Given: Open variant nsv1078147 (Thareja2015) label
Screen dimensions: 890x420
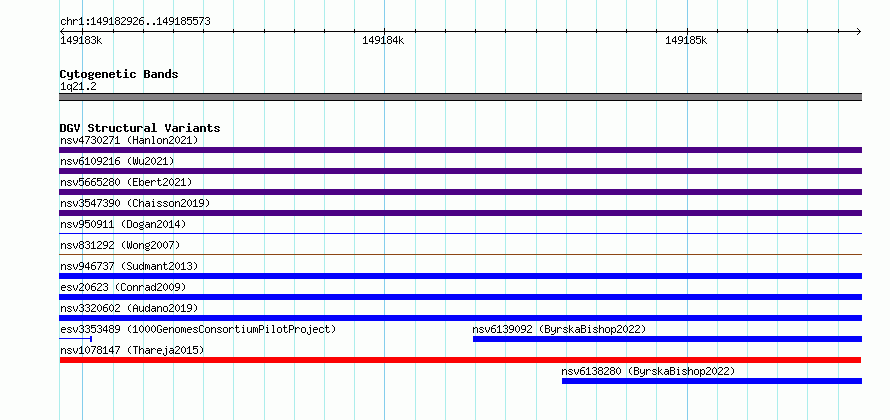Looking at the screenshot, I should (132, 350).
